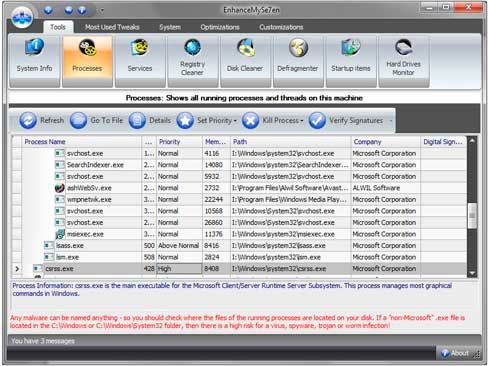Sort by the Process Name column
488x366 pixels.
[x=82, y=142]
